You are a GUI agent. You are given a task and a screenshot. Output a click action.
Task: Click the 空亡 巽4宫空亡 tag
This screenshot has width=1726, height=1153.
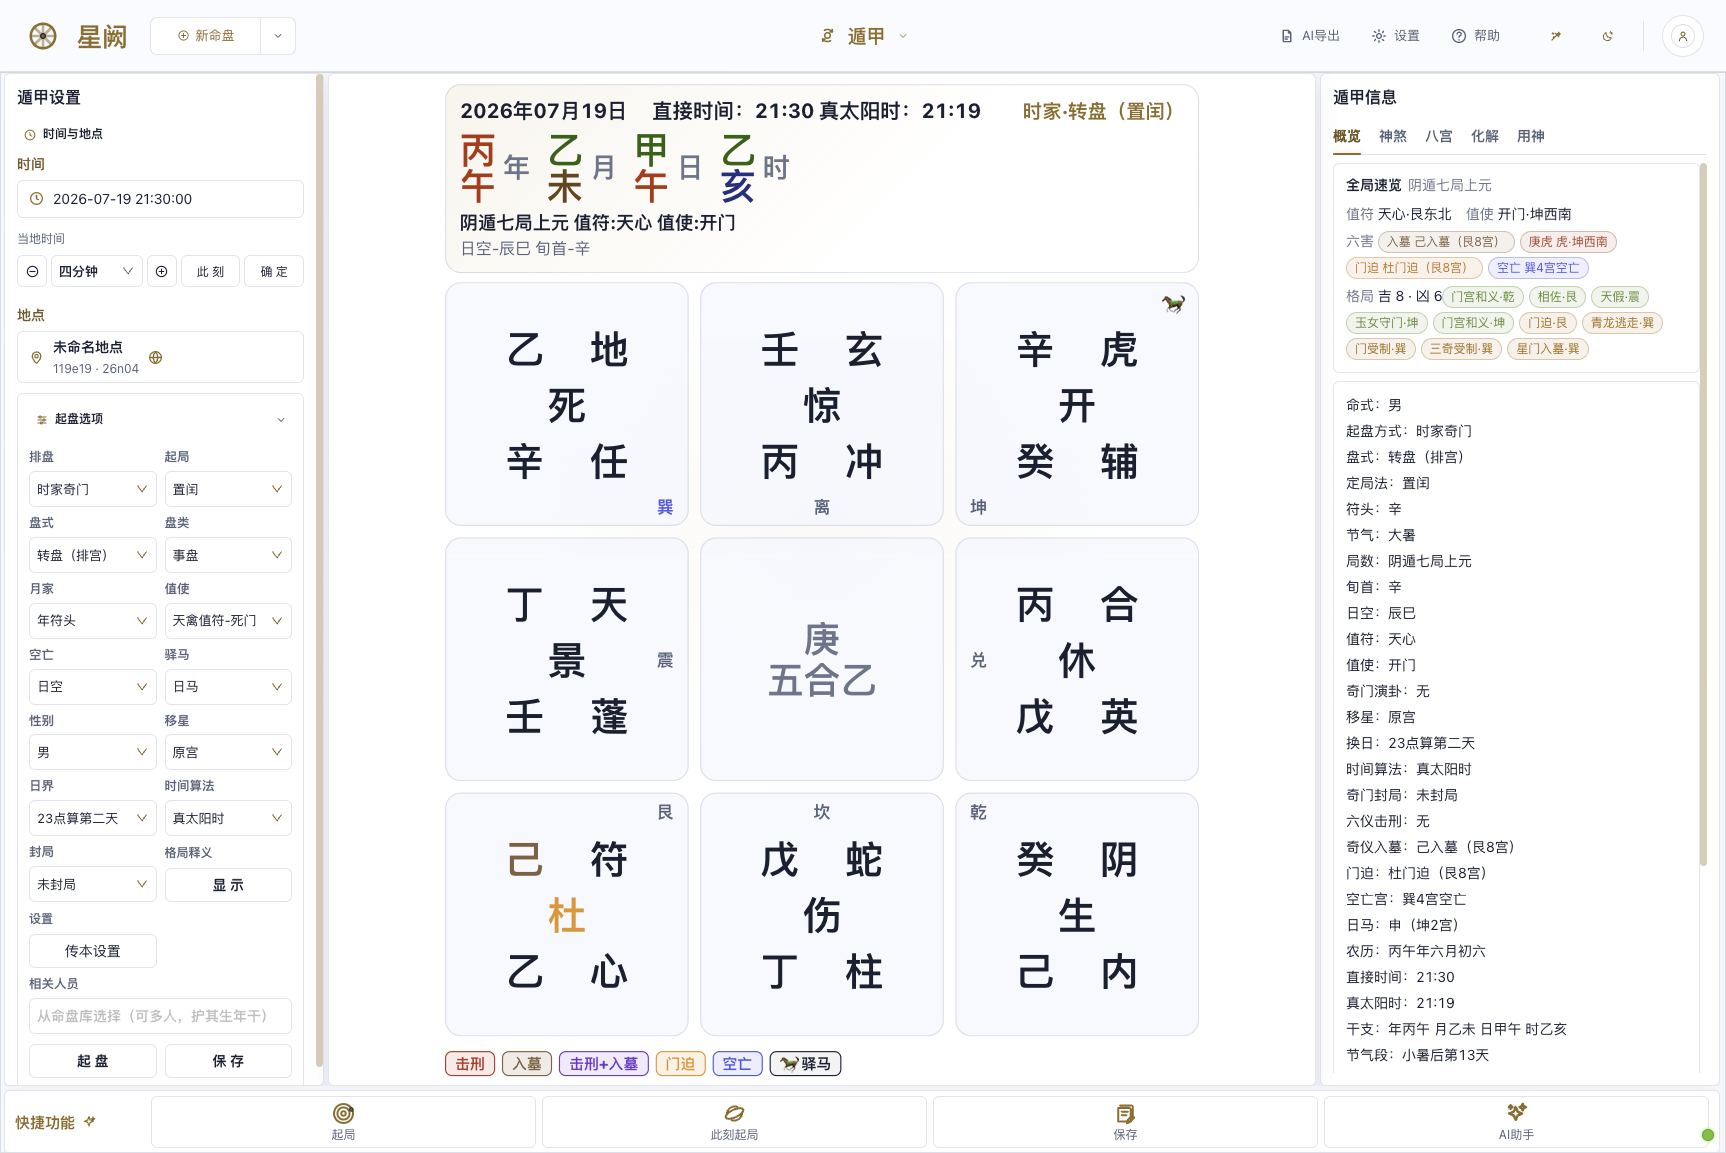[x=1538, y=268]
